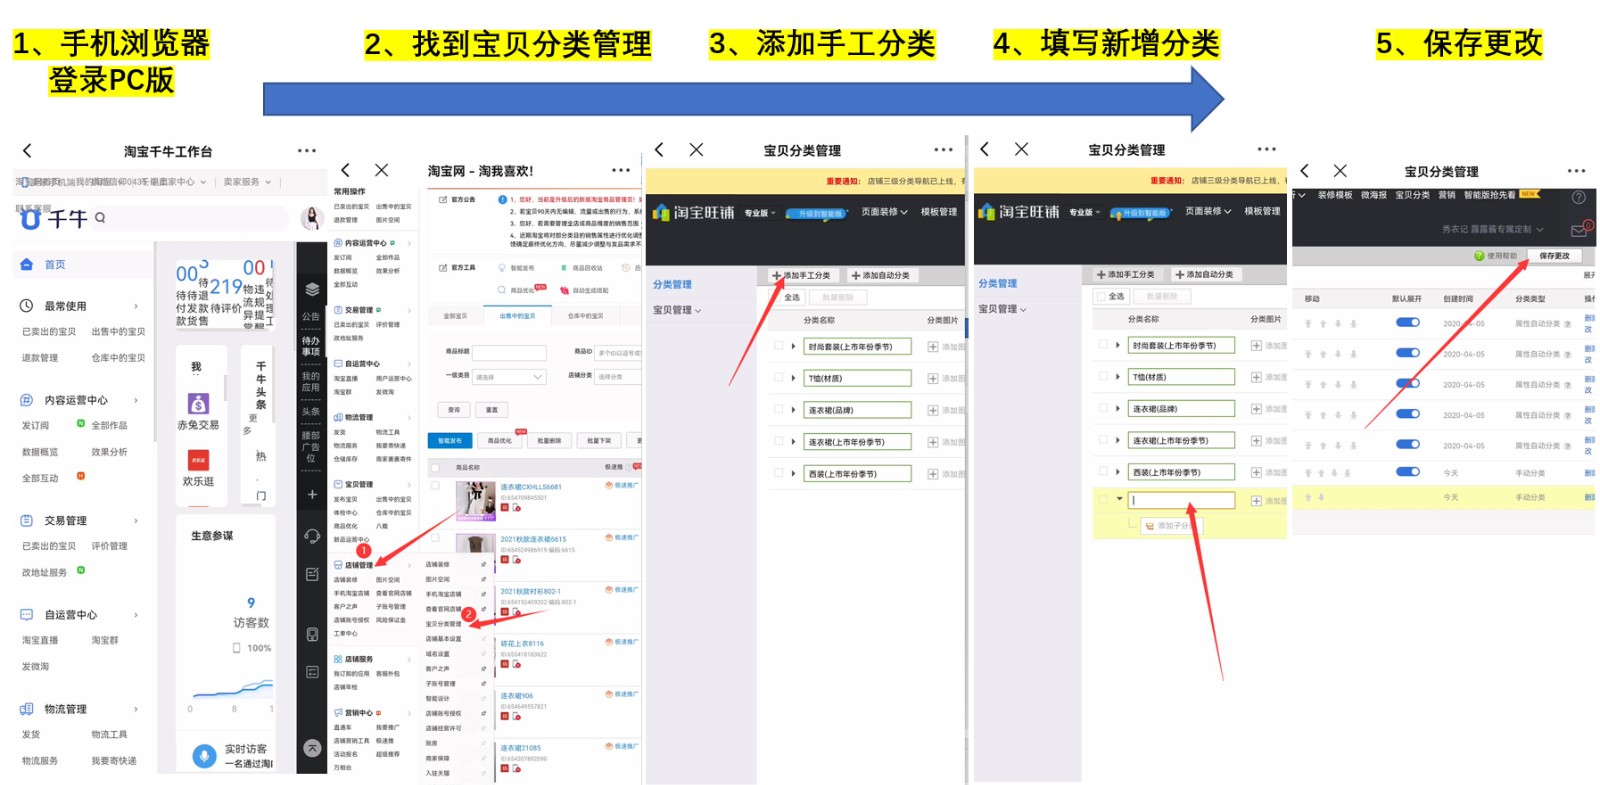Click the 商品标题 input field in step 2

pyautogui.click(x=509, y=353)
